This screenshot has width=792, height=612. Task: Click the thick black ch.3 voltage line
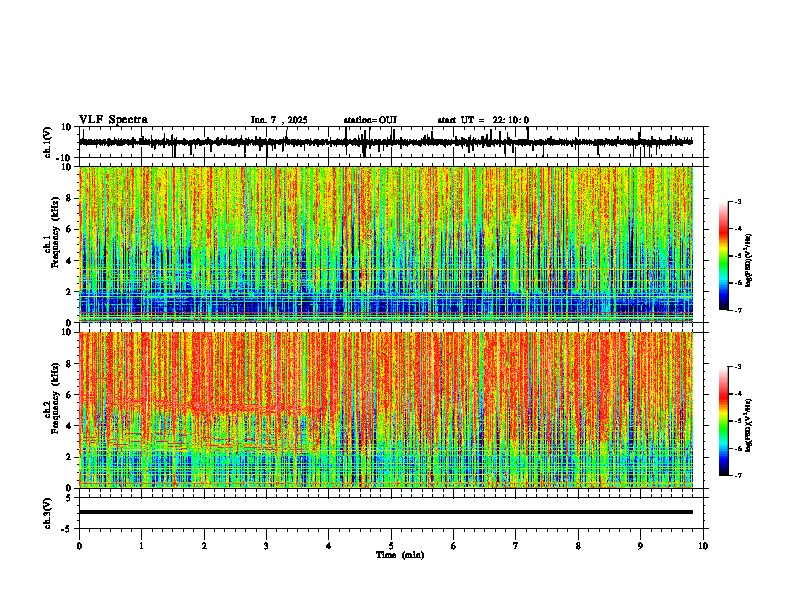(386, 512)
